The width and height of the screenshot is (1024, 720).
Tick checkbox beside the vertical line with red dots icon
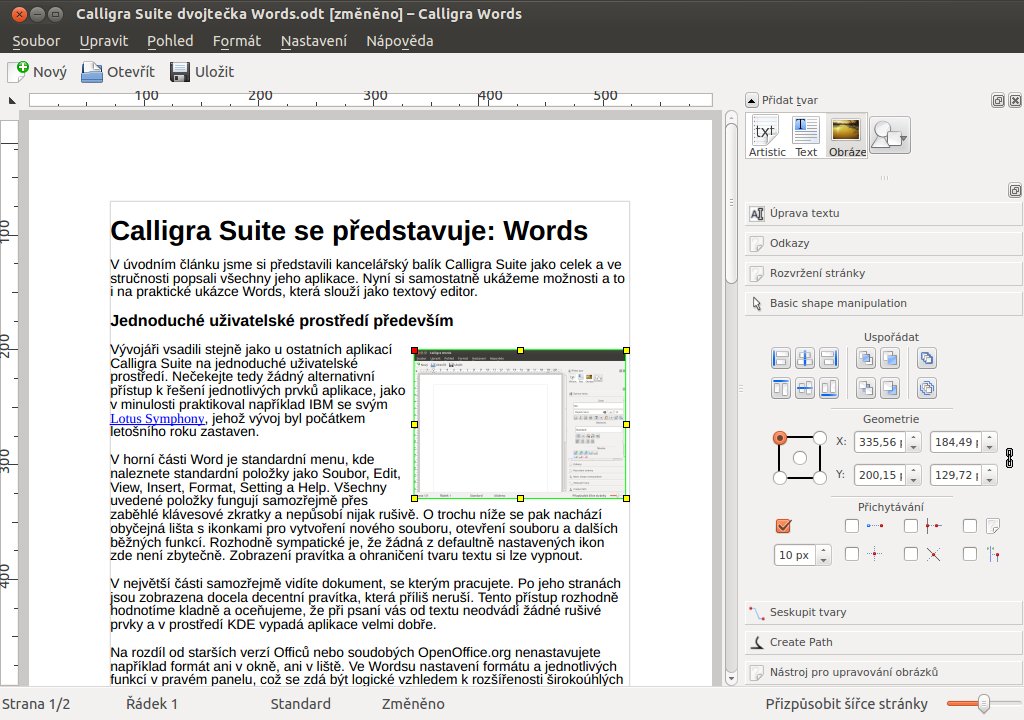pyautogui.click(x=910, y=526)
